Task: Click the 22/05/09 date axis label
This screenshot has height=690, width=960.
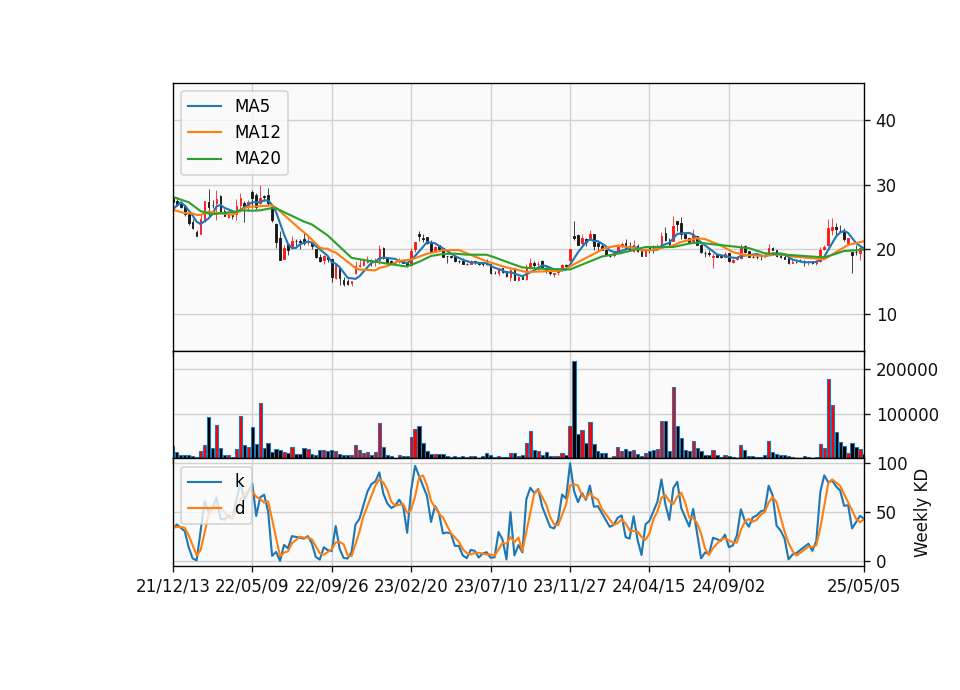Action: (x=252, y=586)
